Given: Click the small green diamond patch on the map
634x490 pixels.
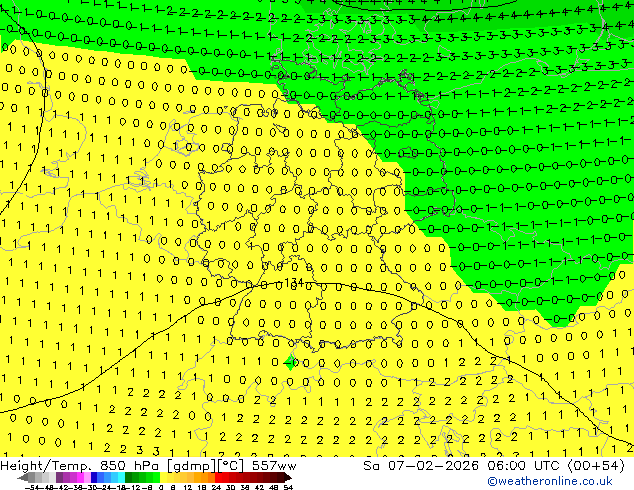Looking at the screenshot, I should coord(290,362).
